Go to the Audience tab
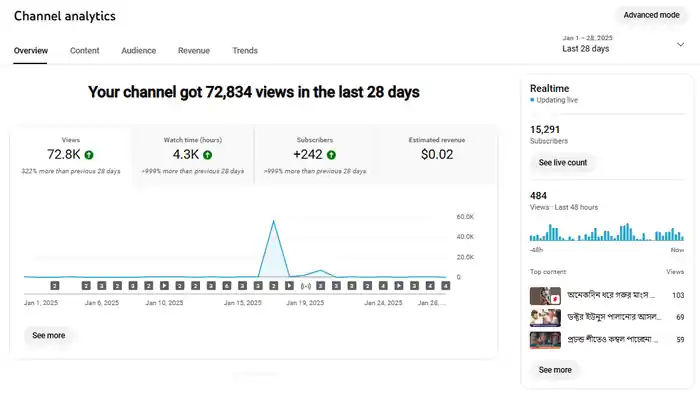This screenshot has width=700, height=395. 138,50
